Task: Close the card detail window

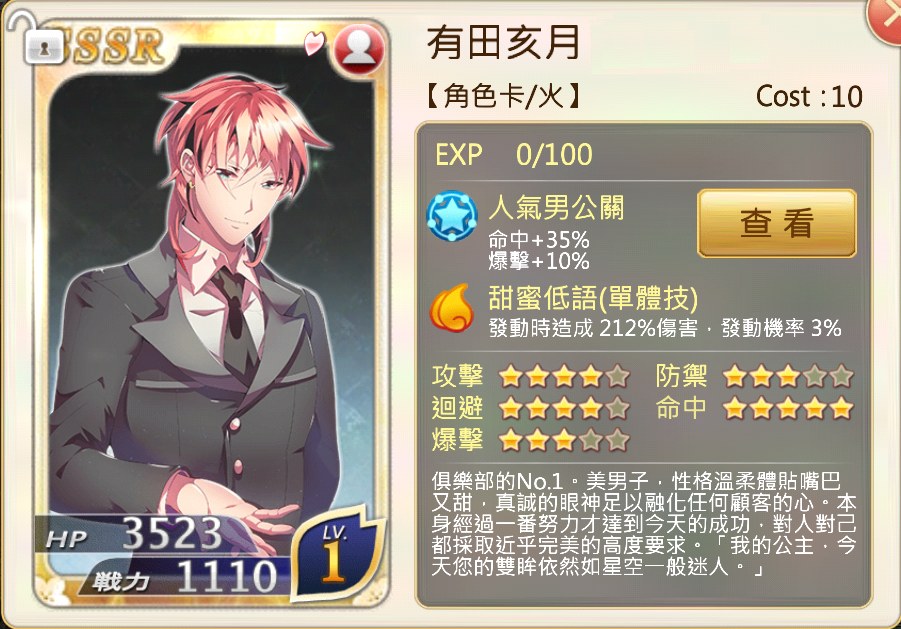Action: [x=887, y=17]
